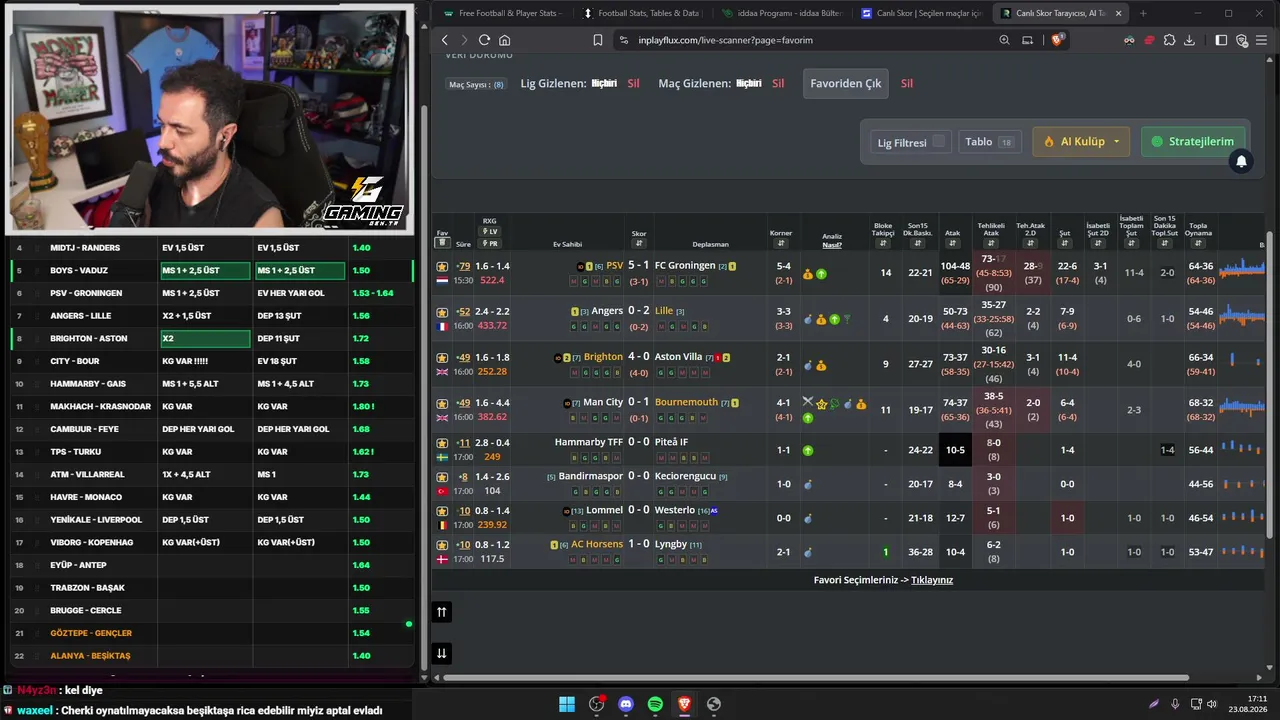Screen dimensions: 1280x720
Task: Open the AI Kulüp dropdown
Action: 1082,142
